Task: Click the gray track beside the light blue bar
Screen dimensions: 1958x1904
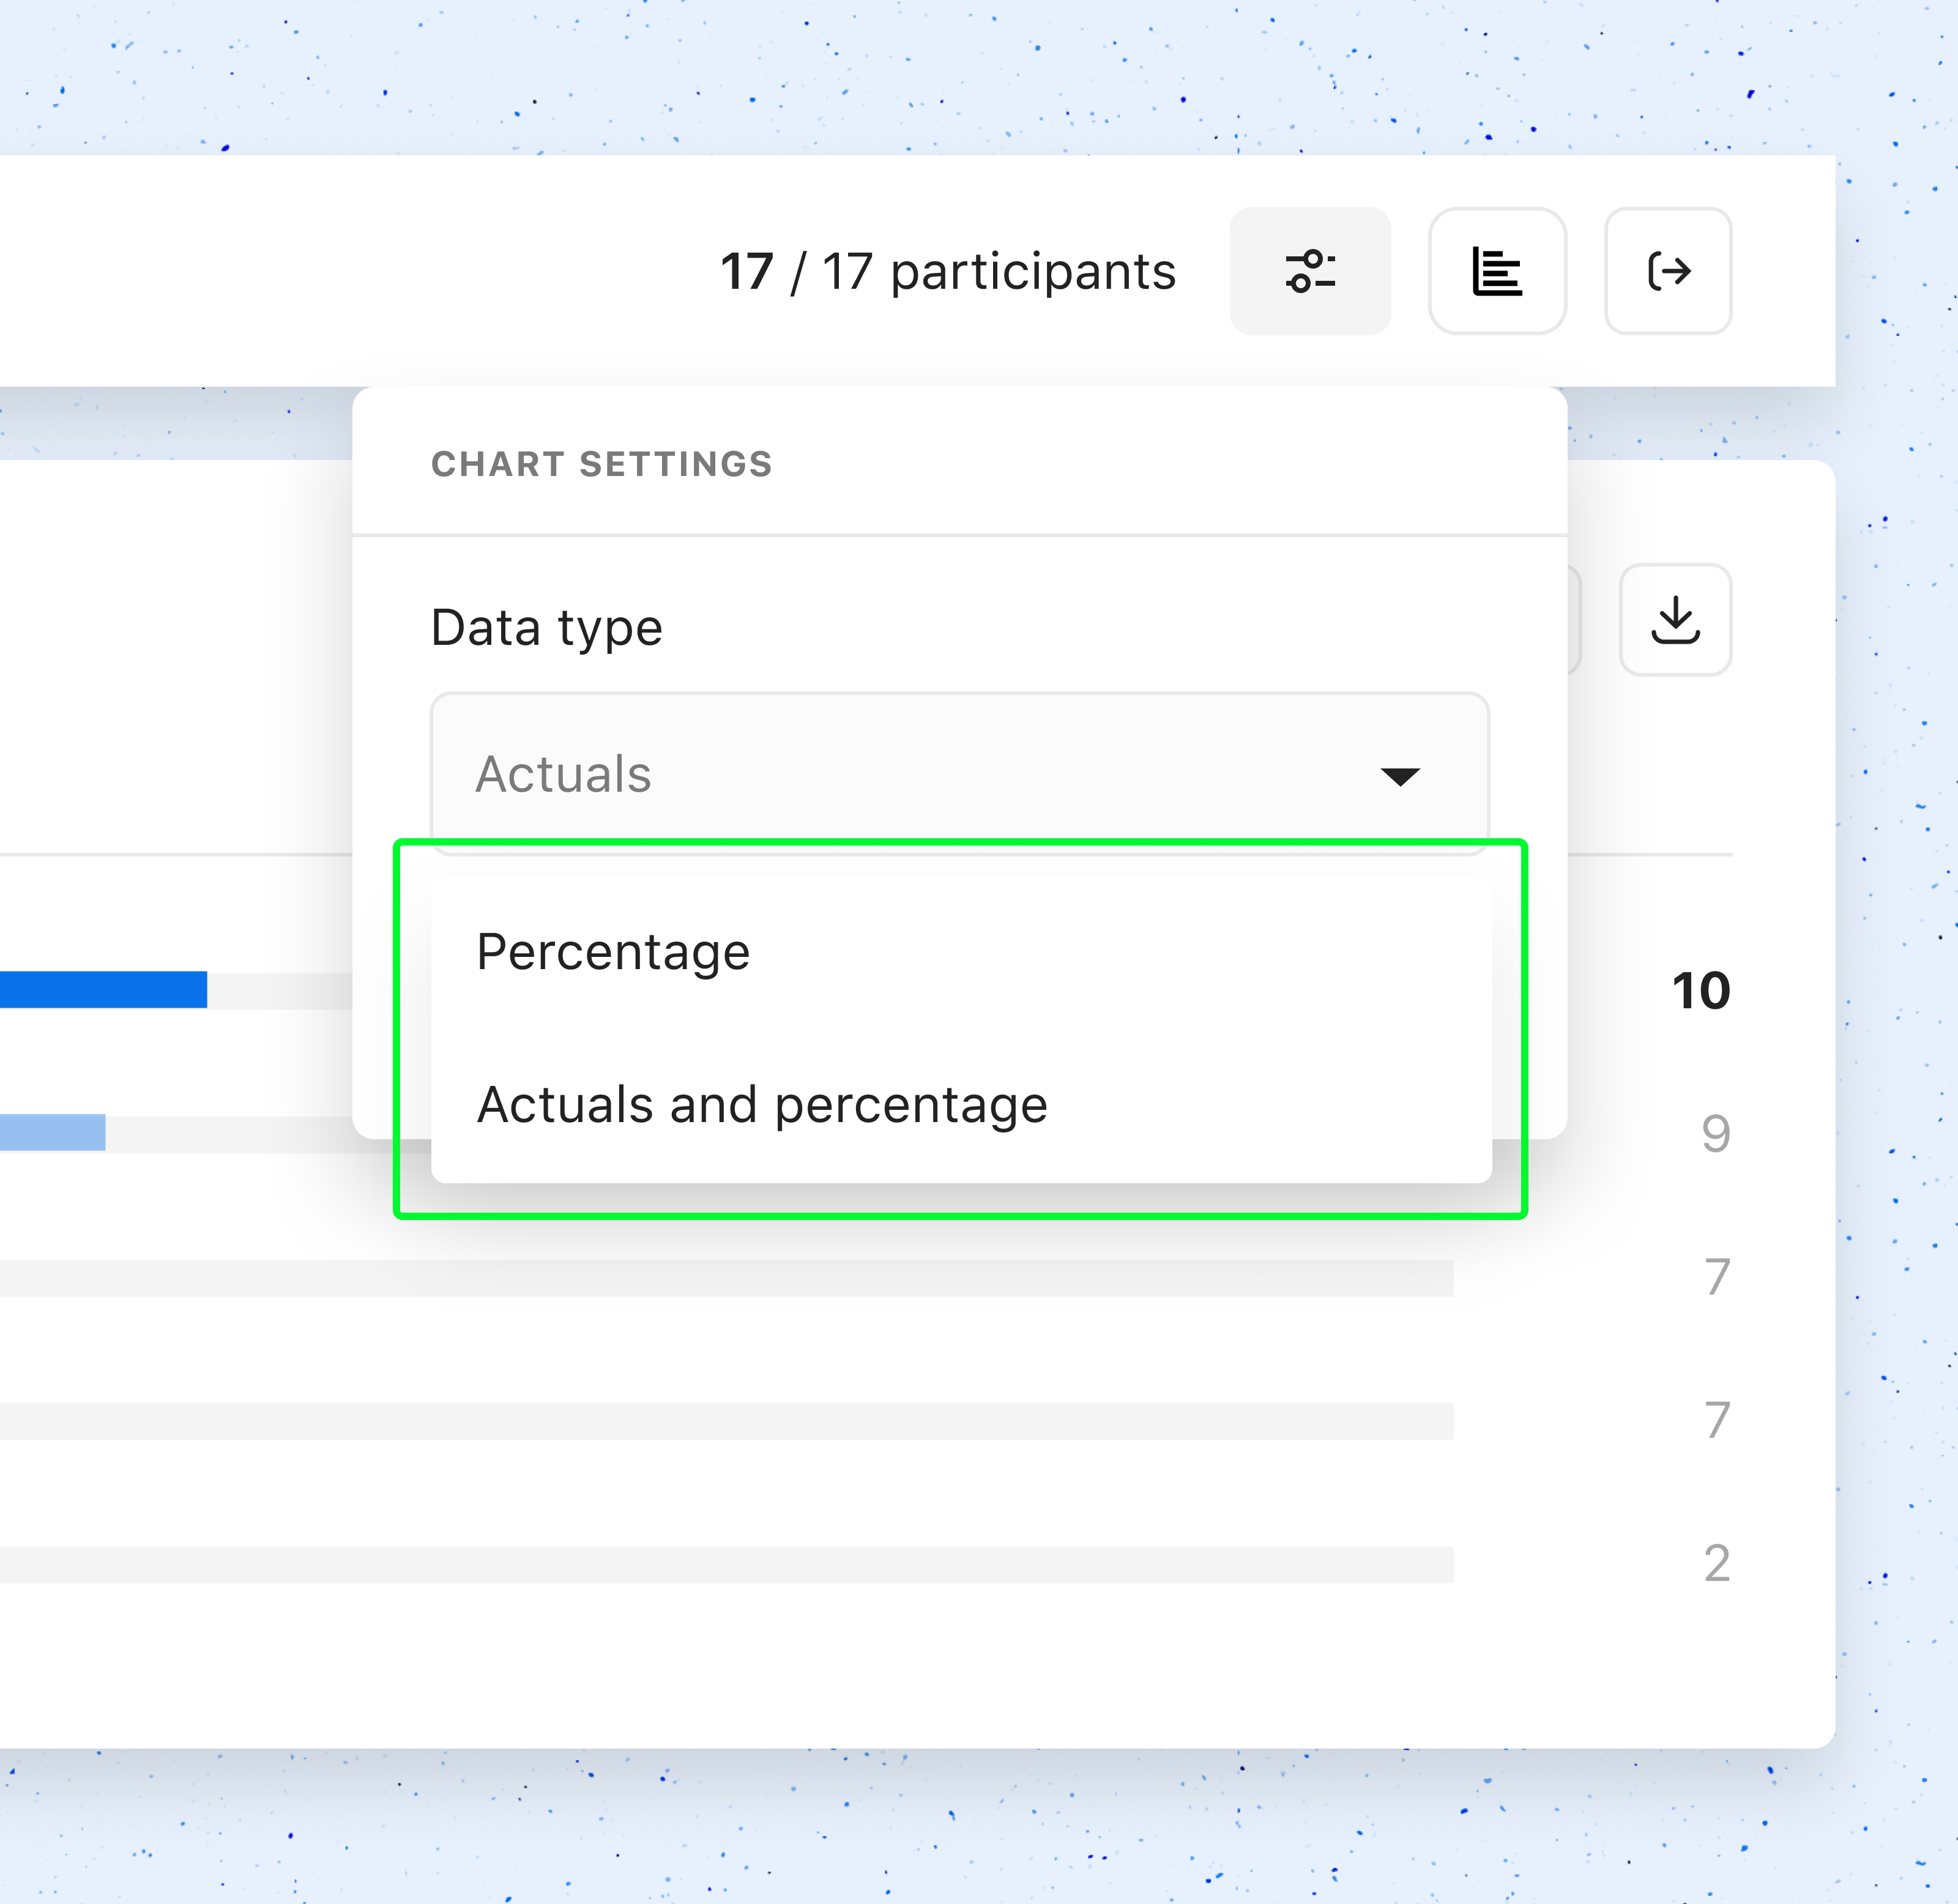Action: click(x=228, y=1134)
